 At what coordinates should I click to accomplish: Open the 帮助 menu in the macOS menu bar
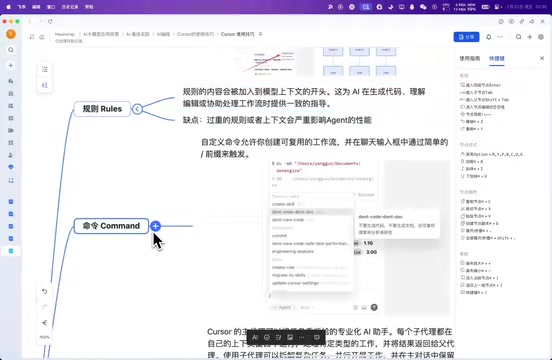coord(89,7)
